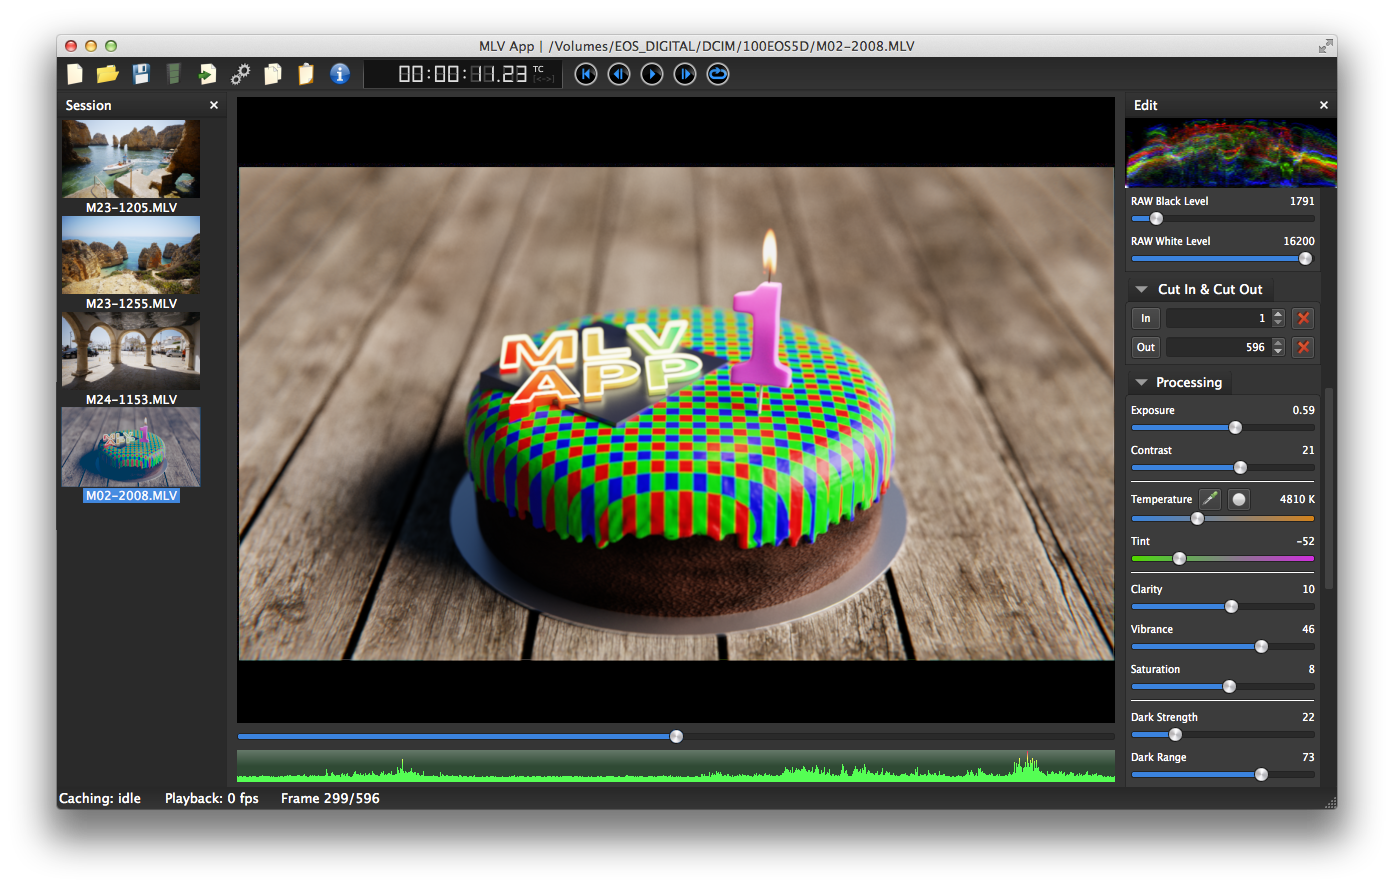This screenshot has width=1394, height=888.
Task: Adjust the Contrast slider
Action: click(x=1223, y=468)
